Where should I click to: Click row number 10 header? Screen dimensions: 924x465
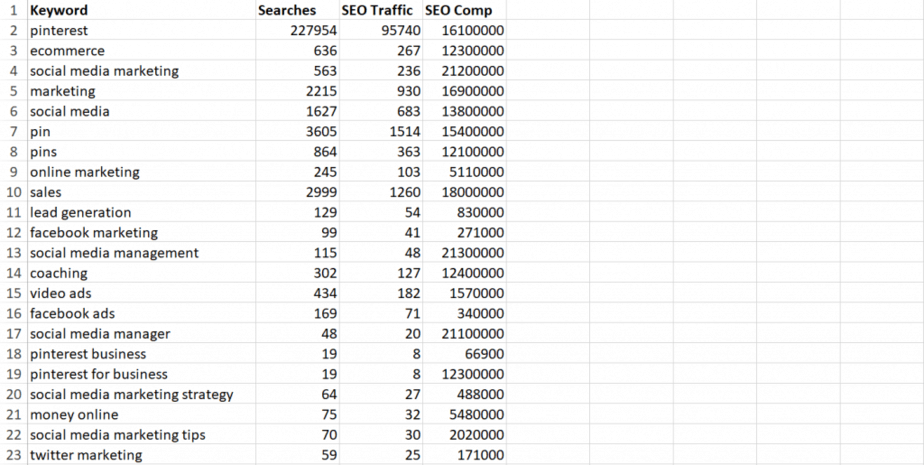point(12,192)
